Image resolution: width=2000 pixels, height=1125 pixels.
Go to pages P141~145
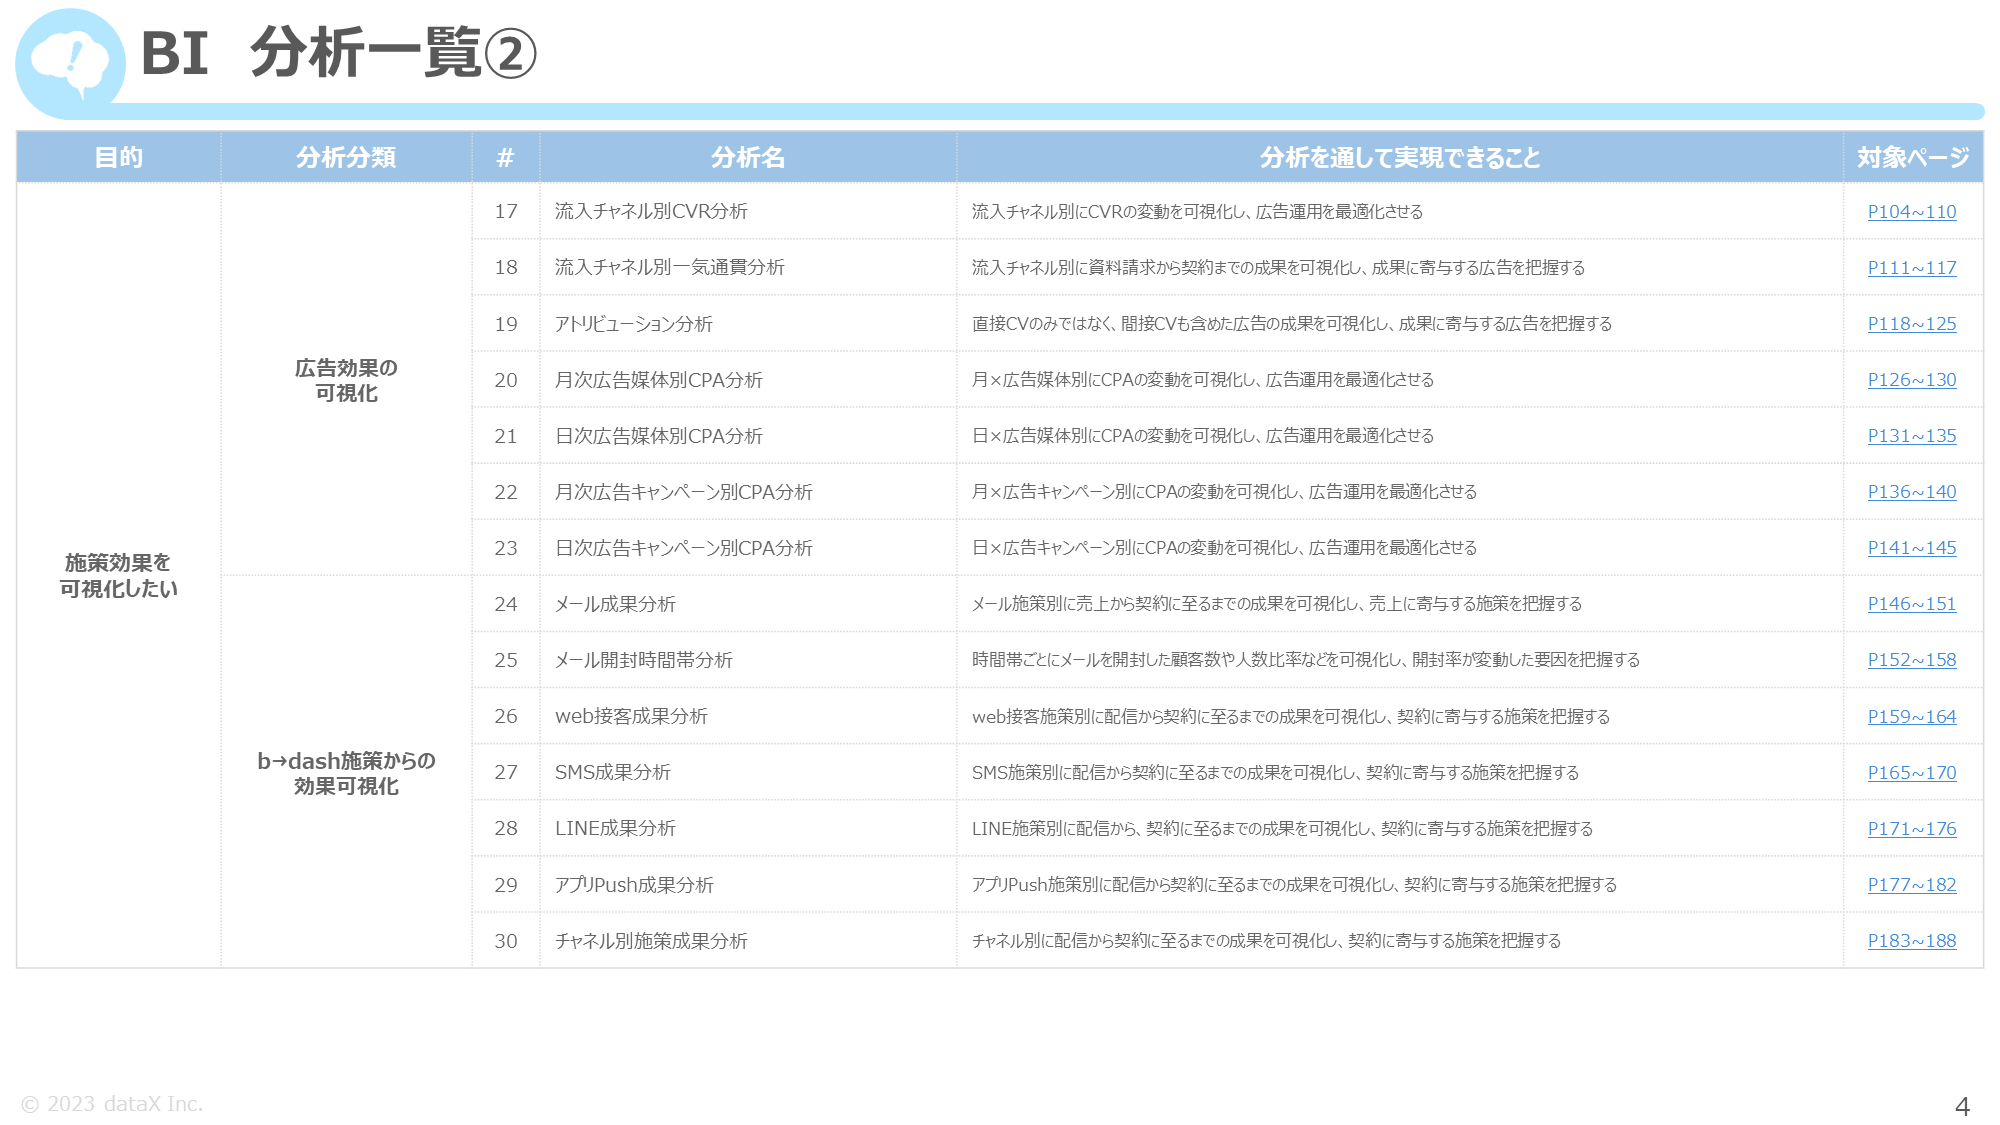coord(1911,548)
